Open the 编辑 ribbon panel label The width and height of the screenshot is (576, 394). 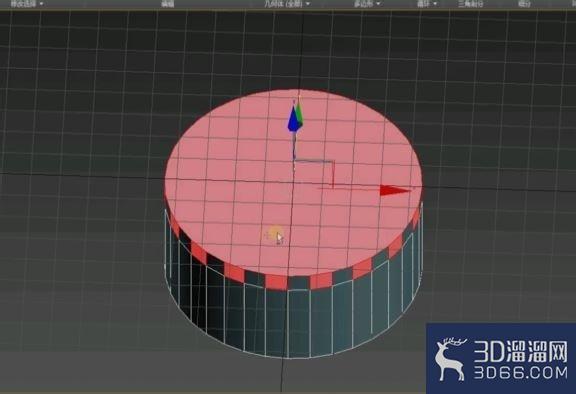coord(168,4)
